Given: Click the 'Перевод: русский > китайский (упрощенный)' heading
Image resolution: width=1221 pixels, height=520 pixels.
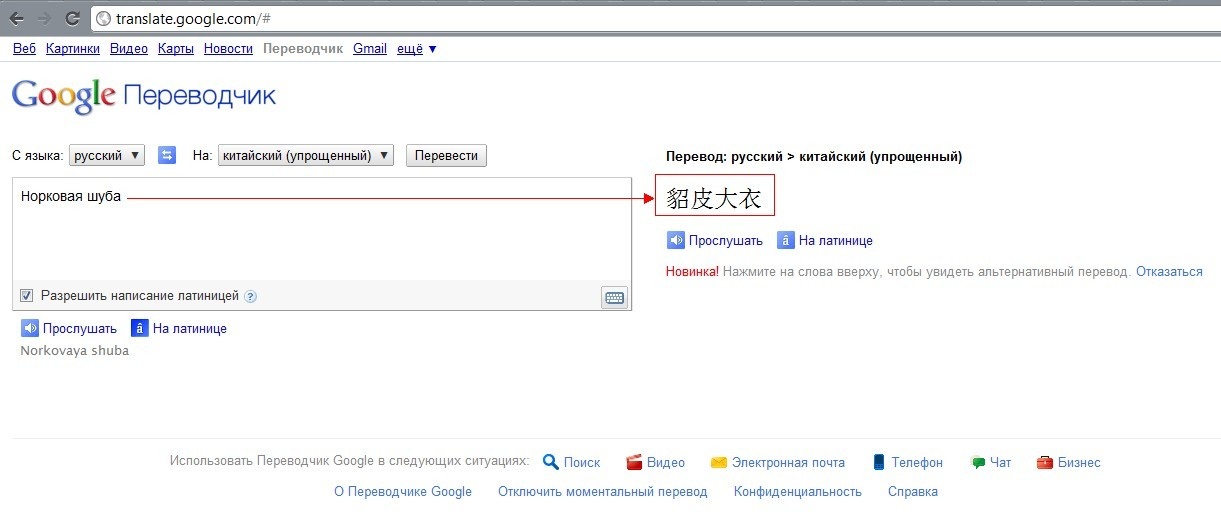Looking at the screenshot, I should tap(814, 156).
